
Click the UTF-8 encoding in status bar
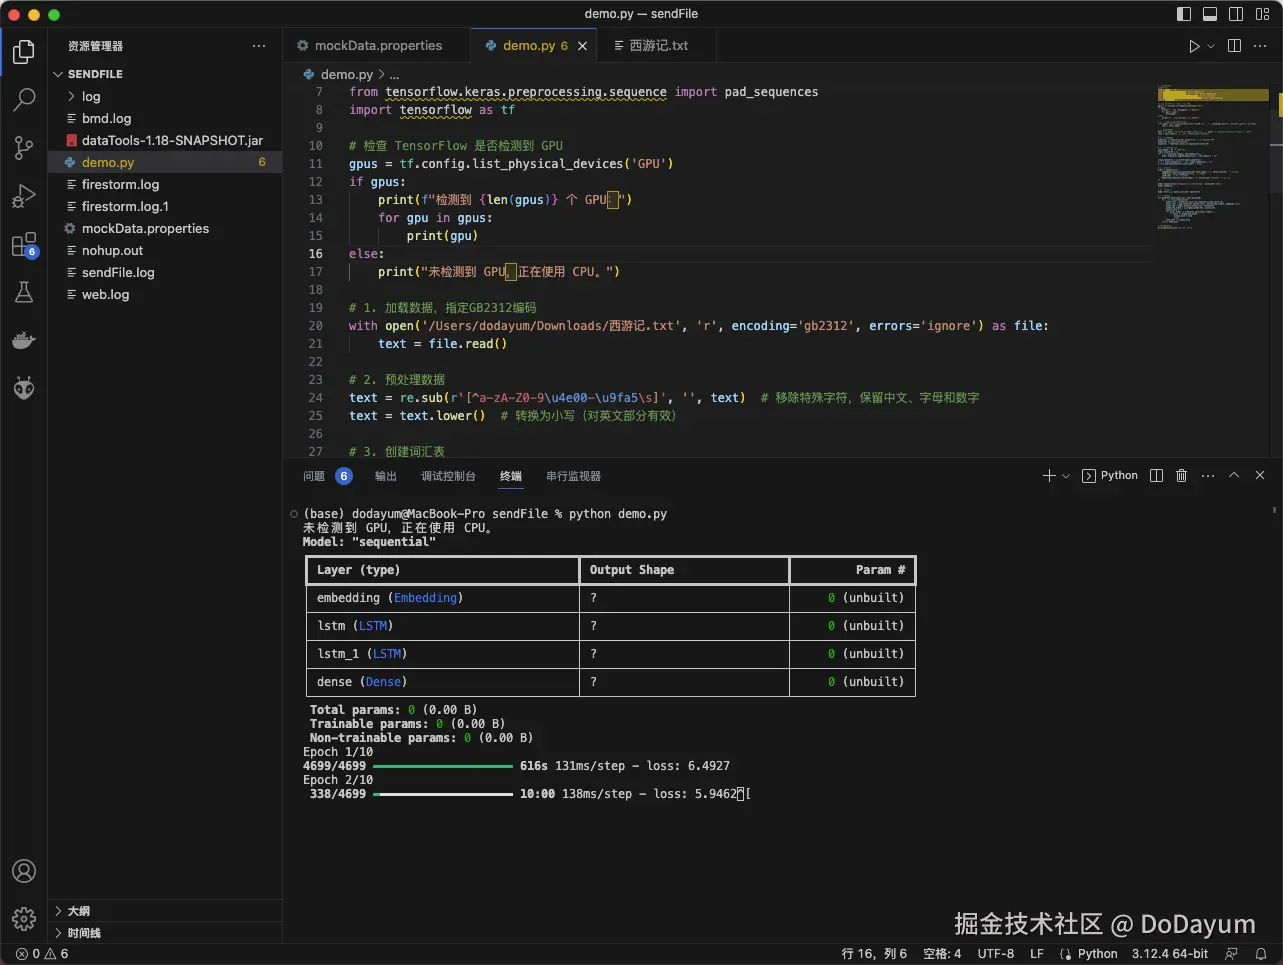(x=995, y=954)
